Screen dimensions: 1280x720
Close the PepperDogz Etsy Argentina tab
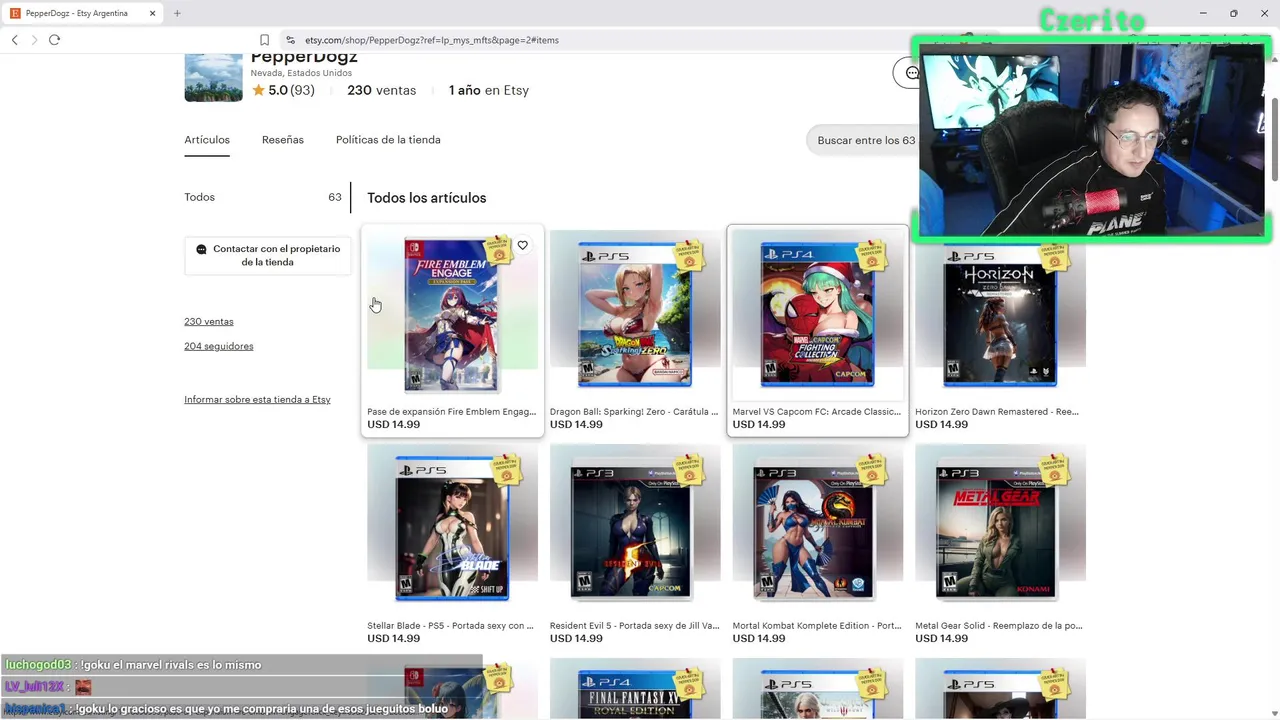pyautogui.click(x=152, y=13)
